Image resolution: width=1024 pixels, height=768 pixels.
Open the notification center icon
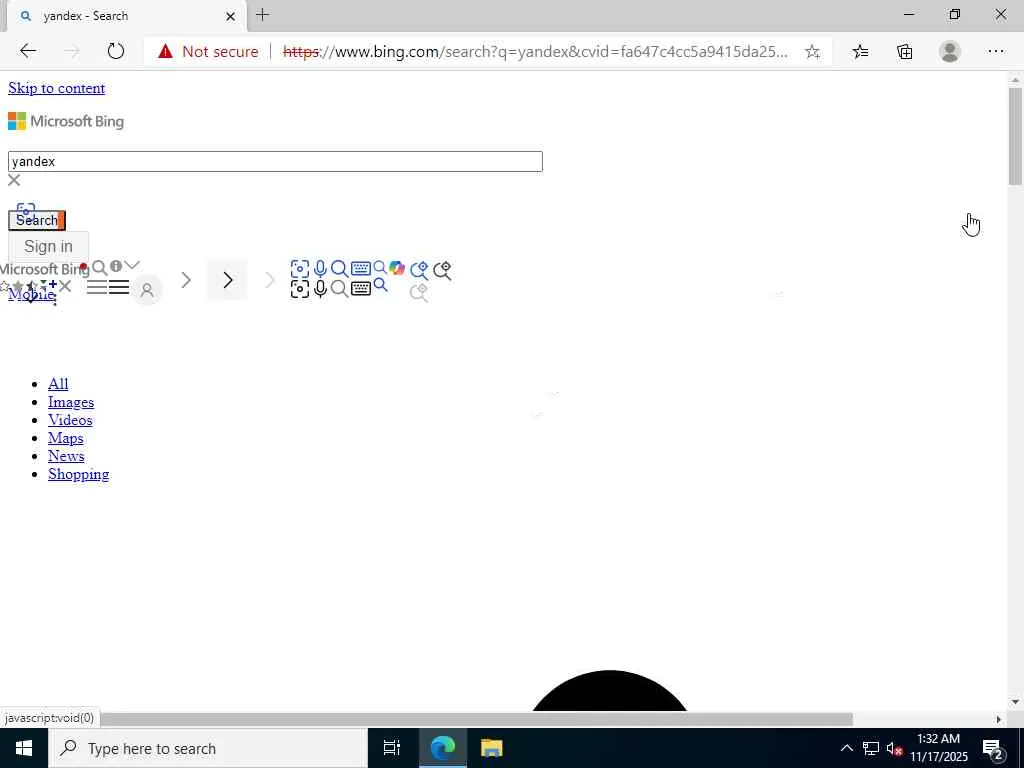pos(992,748)
